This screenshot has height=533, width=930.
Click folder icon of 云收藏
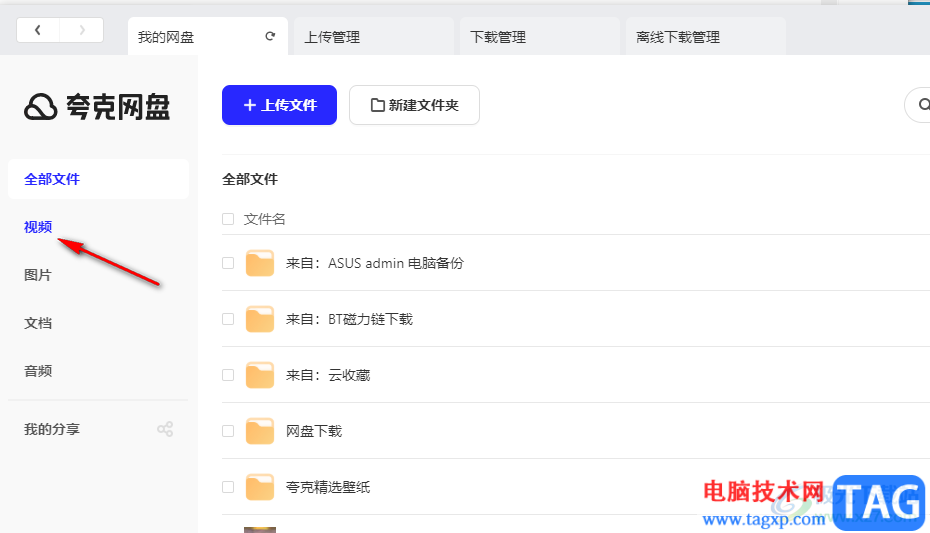(260, 375)
